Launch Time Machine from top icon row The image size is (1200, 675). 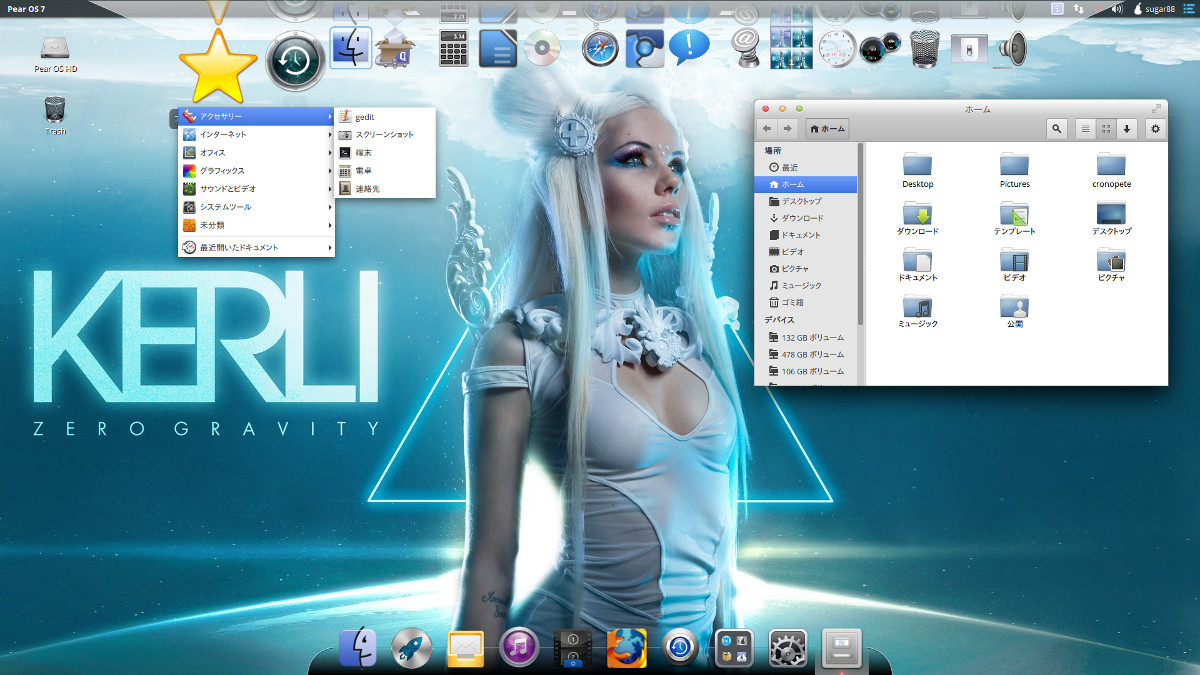tap(295, 60)
